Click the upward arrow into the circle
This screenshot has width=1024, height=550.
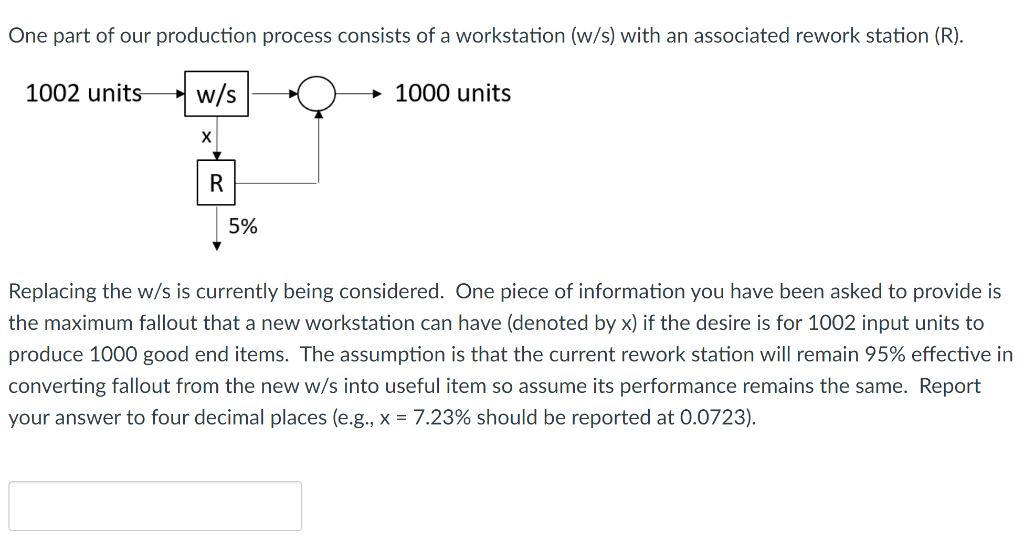click(x=319, y=146)
